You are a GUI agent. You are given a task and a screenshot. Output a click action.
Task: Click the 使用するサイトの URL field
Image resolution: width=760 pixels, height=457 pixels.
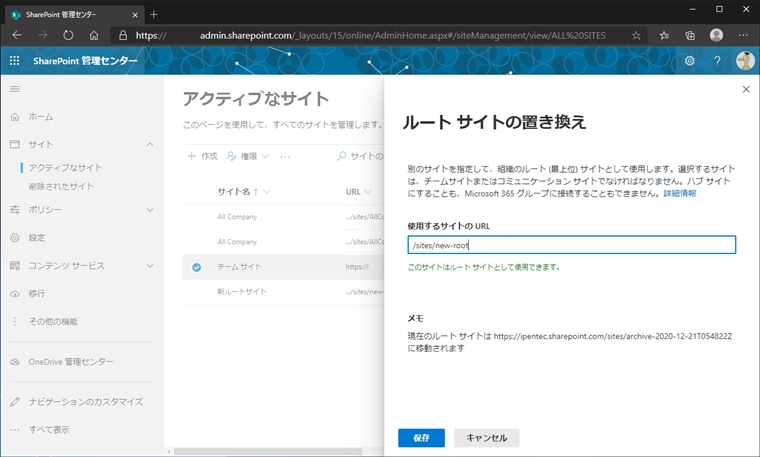tap(571, 245)
